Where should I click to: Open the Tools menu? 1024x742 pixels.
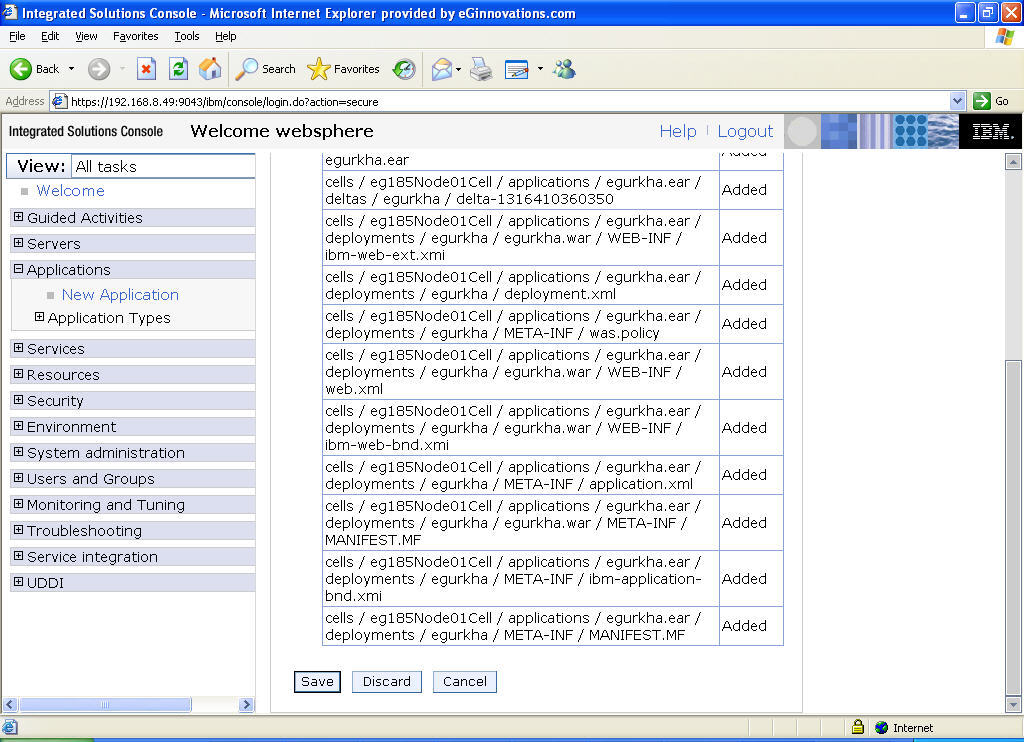pyautogui.click(x=187, y=37)
